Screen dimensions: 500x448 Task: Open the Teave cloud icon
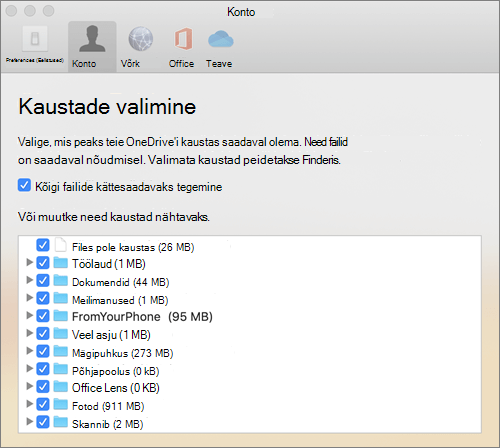pos(221,39)
